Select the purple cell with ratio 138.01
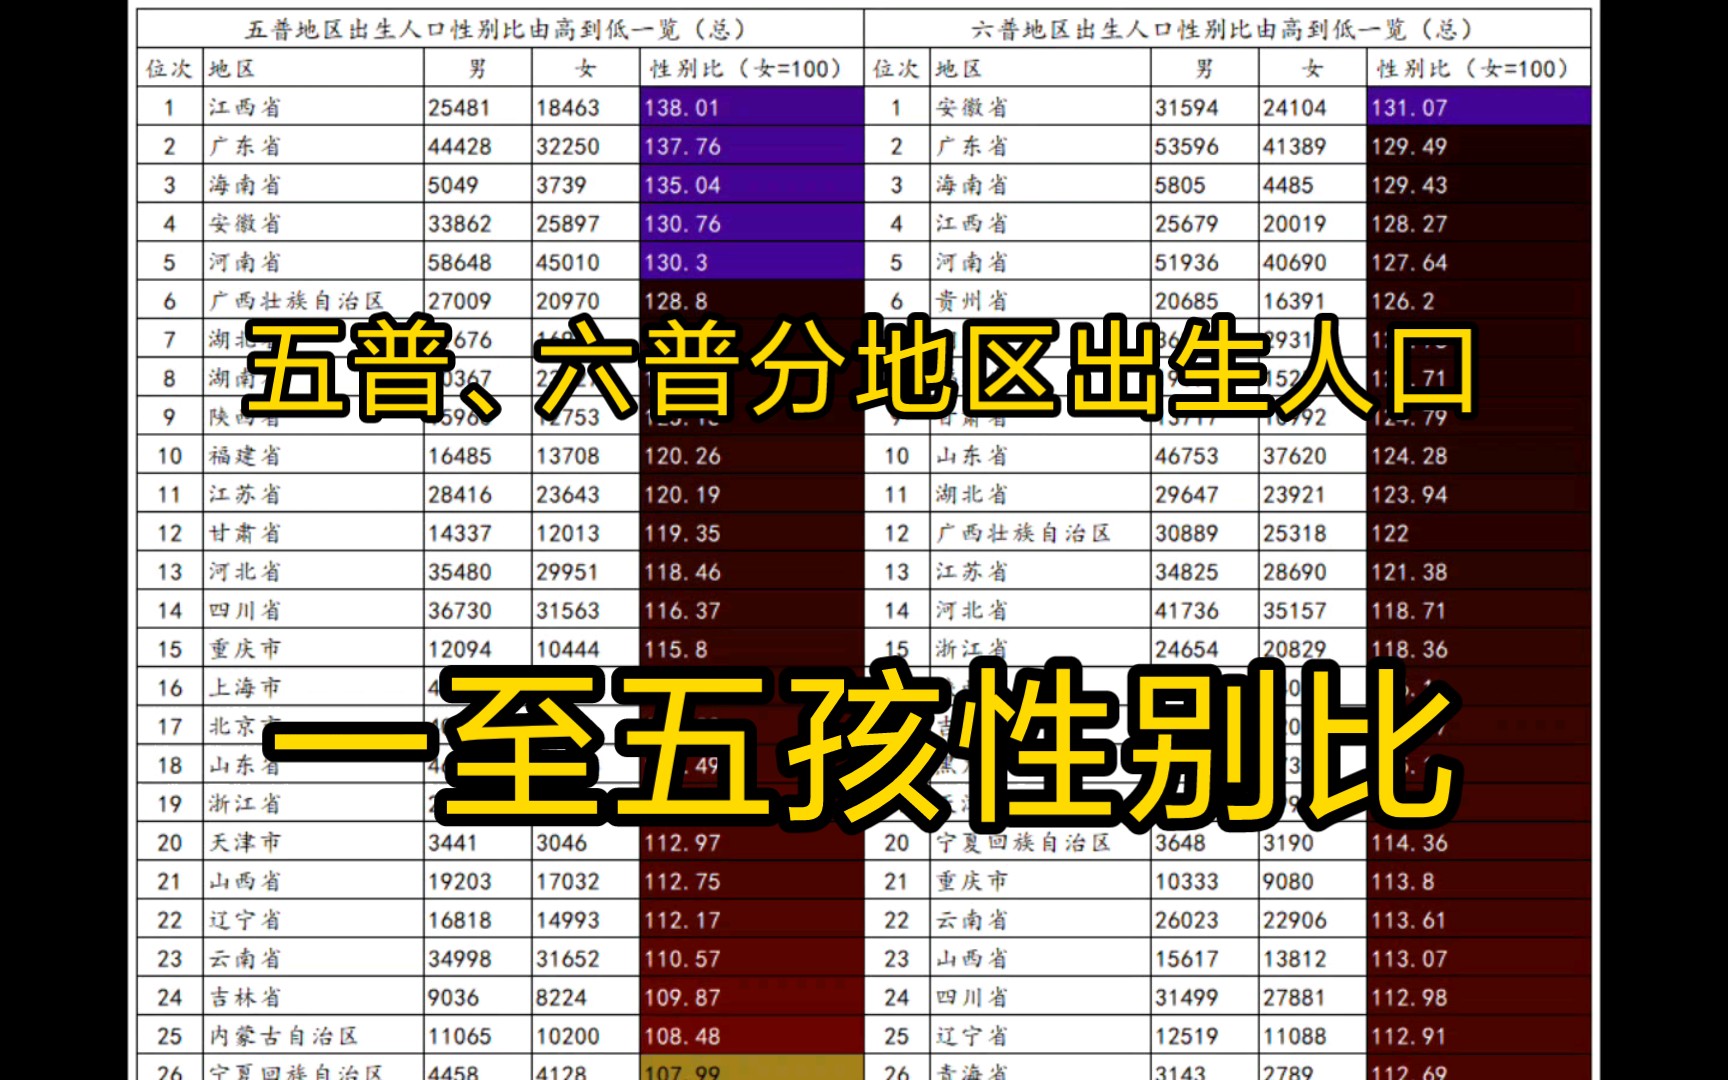This screenshot has width=1728, height=1080. tap(751, 107)
